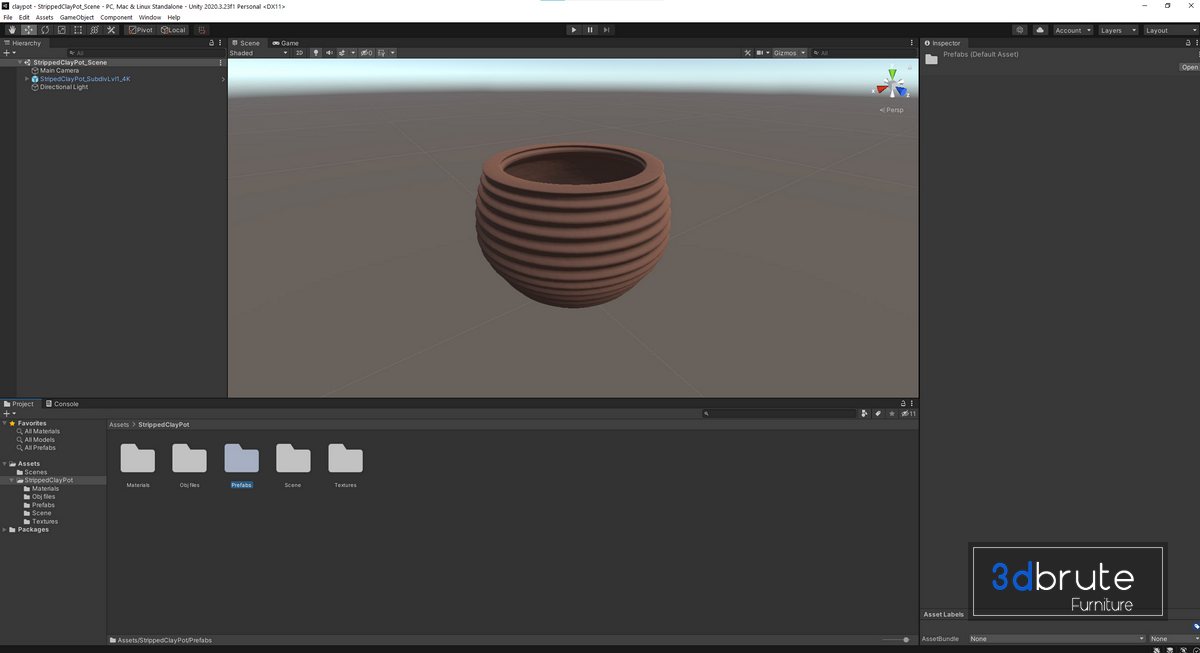Screen dimensions: 1200x653
Task: Open the GameObject menu
Action: tap(77, 17)
